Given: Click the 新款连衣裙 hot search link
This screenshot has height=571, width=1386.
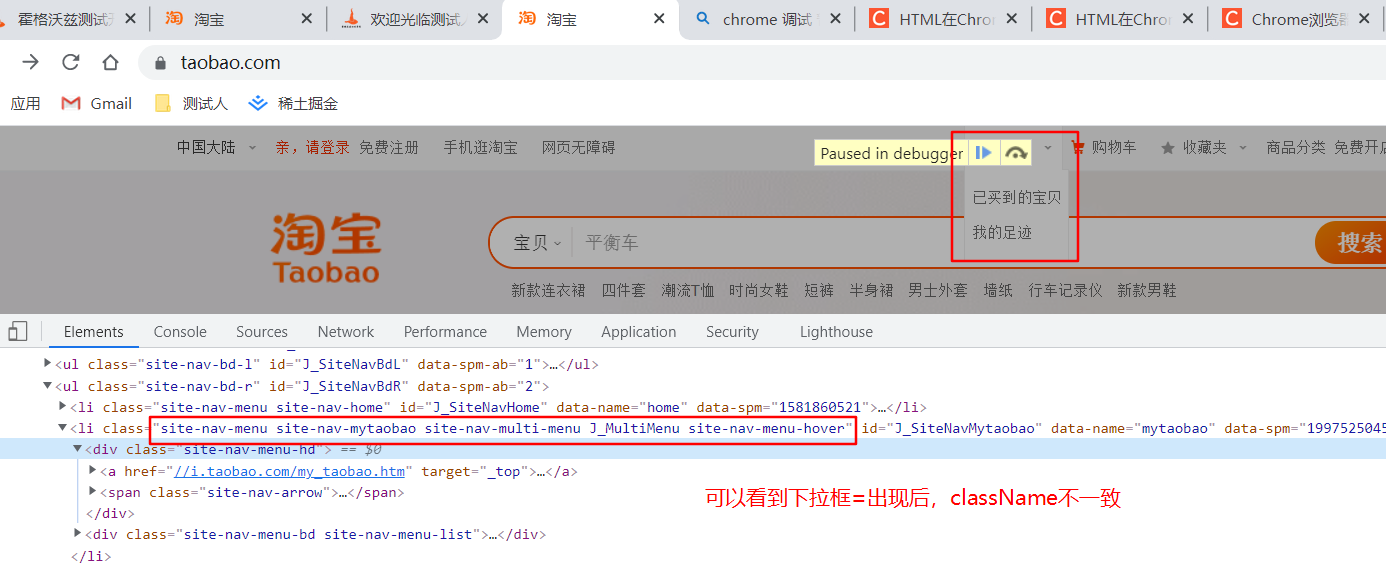Looking at the screenshot, I should pyautogui.click(x=548, y=290).
